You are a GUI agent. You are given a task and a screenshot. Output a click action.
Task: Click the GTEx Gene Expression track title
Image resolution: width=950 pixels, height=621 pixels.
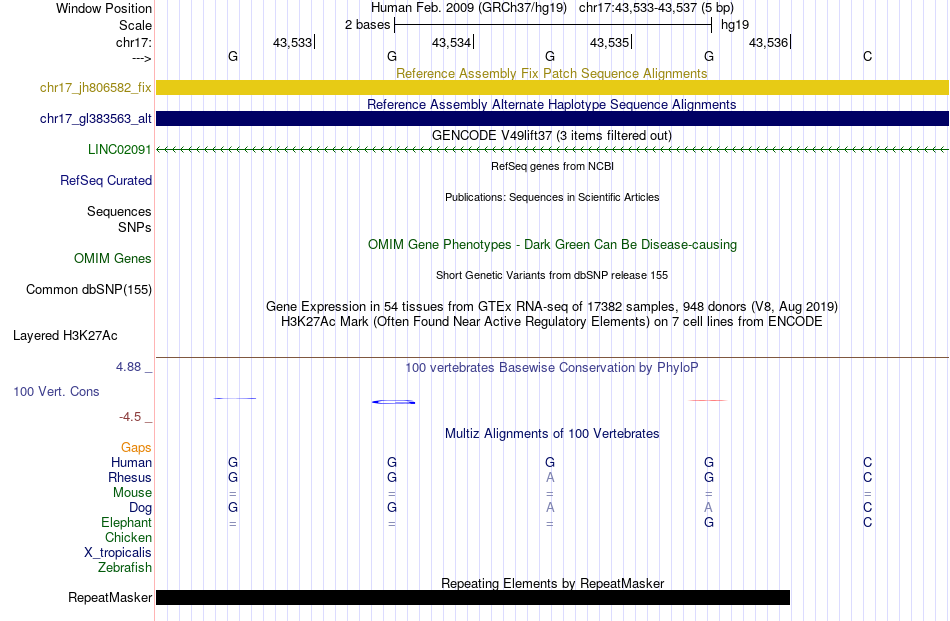[x=552, y=307]
